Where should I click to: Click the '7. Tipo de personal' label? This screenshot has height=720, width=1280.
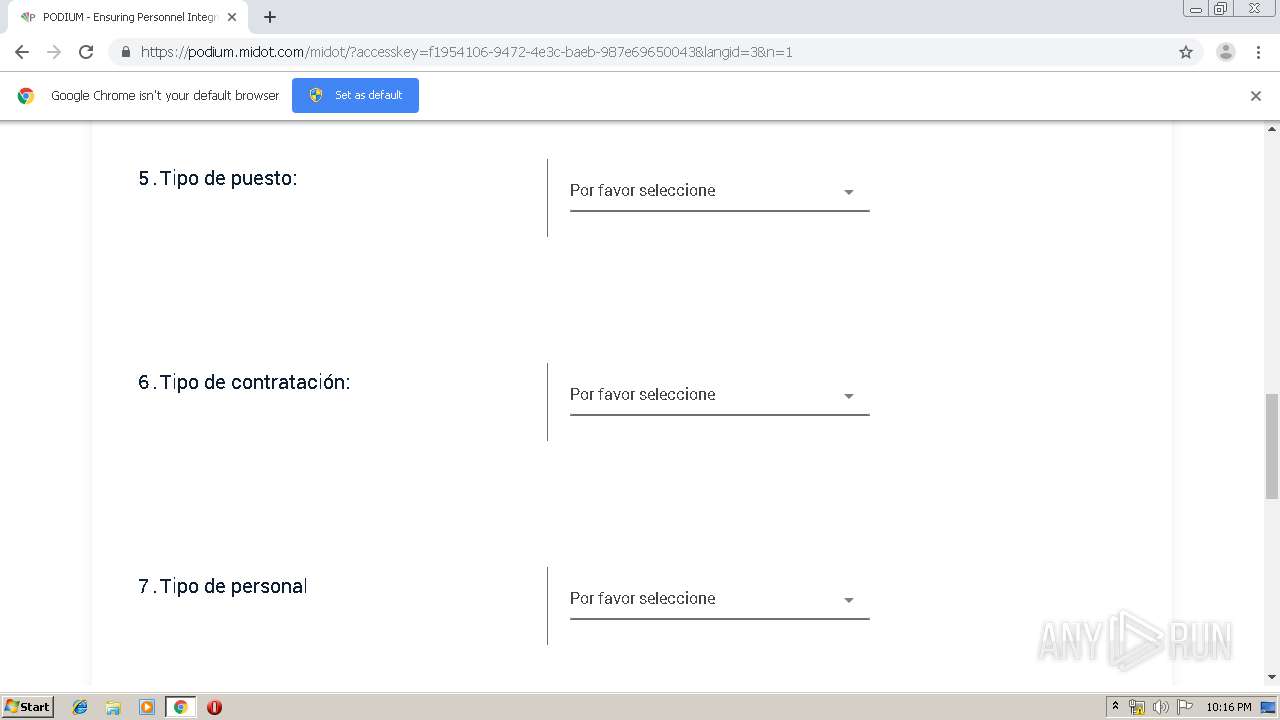222,587
